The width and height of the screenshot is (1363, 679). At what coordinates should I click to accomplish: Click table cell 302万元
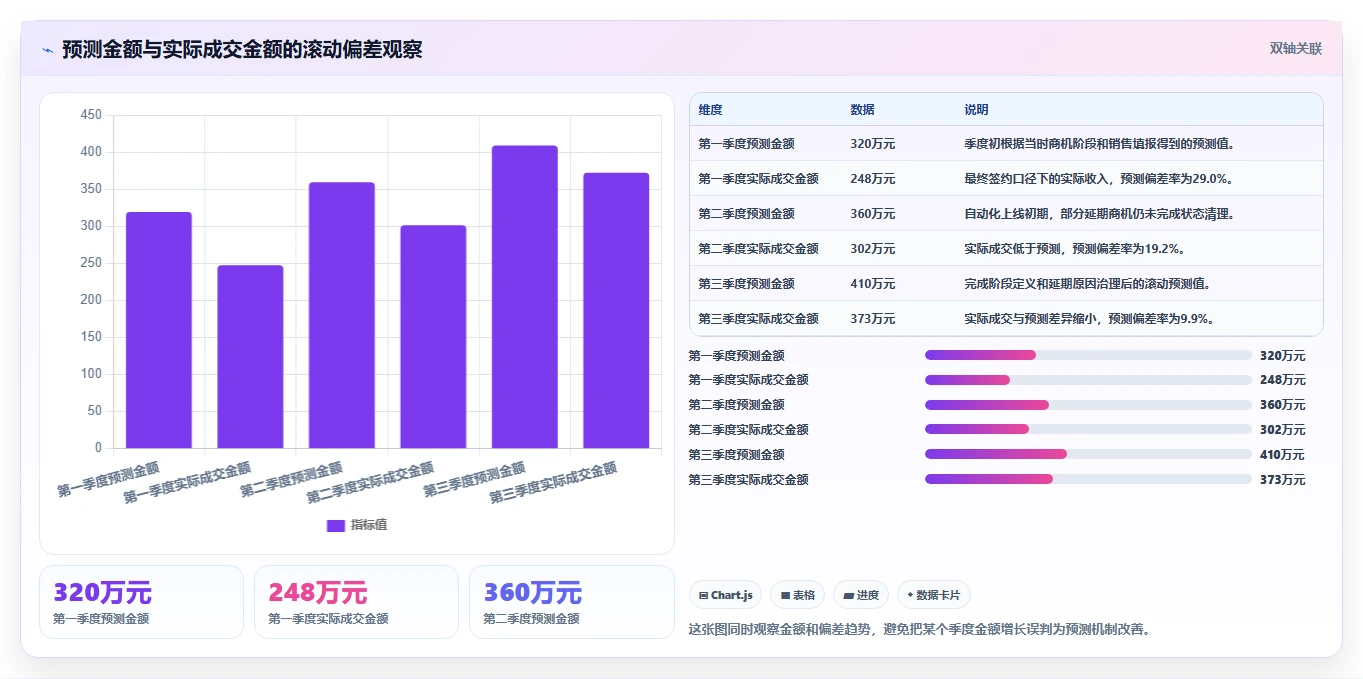tap(873, 249)
